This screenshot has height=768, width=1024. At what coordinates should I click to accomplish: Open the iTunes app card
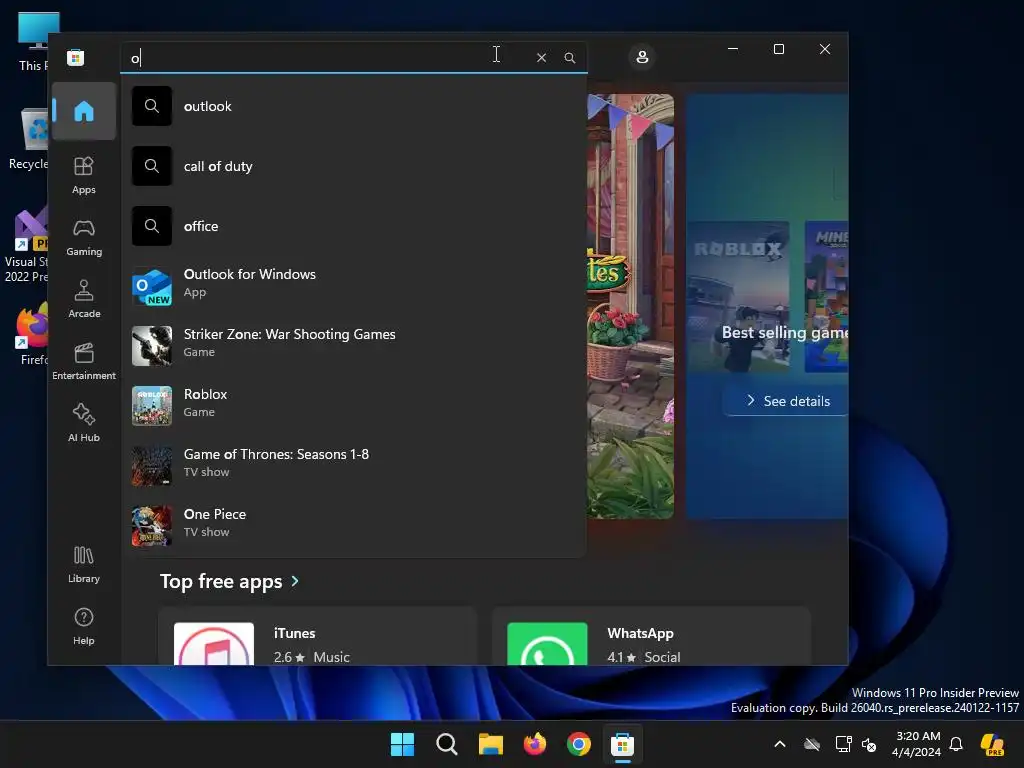tap(317, 637)
